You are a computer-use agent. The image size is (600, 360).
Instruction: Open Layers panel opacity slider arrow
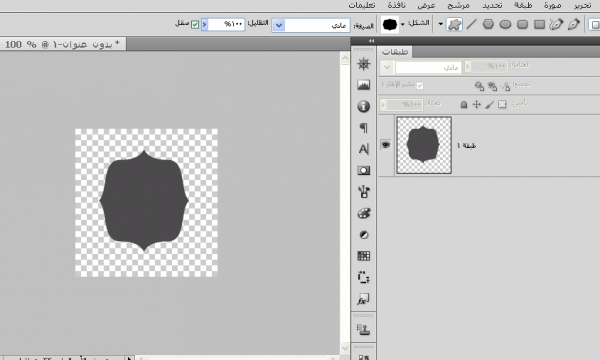[467, 67]
